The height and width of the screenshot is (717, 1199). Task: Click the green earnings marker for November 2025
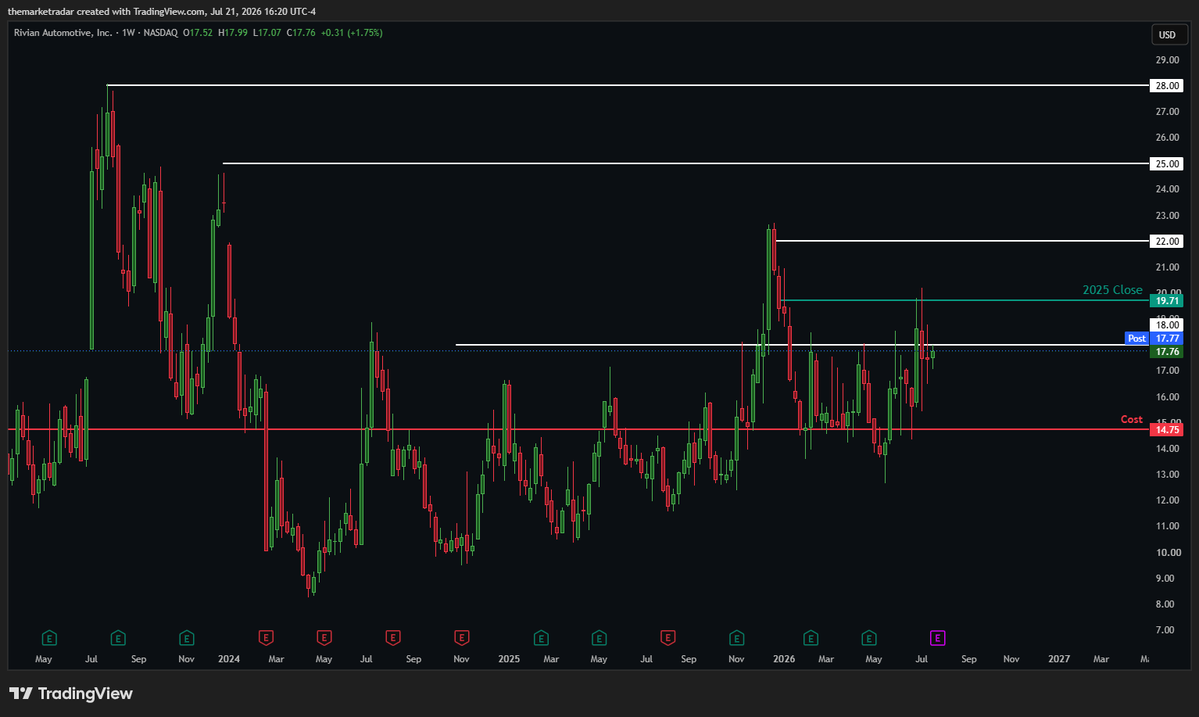[x=736, y=638]
